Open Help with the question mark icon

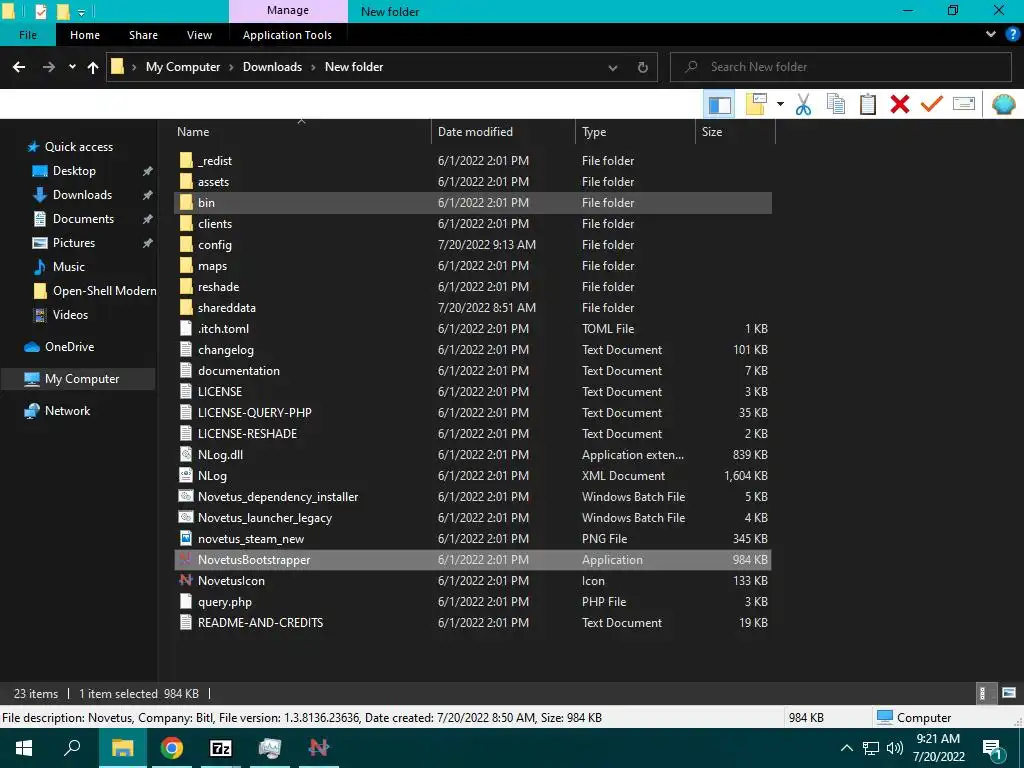click(x=1013, y=34)
